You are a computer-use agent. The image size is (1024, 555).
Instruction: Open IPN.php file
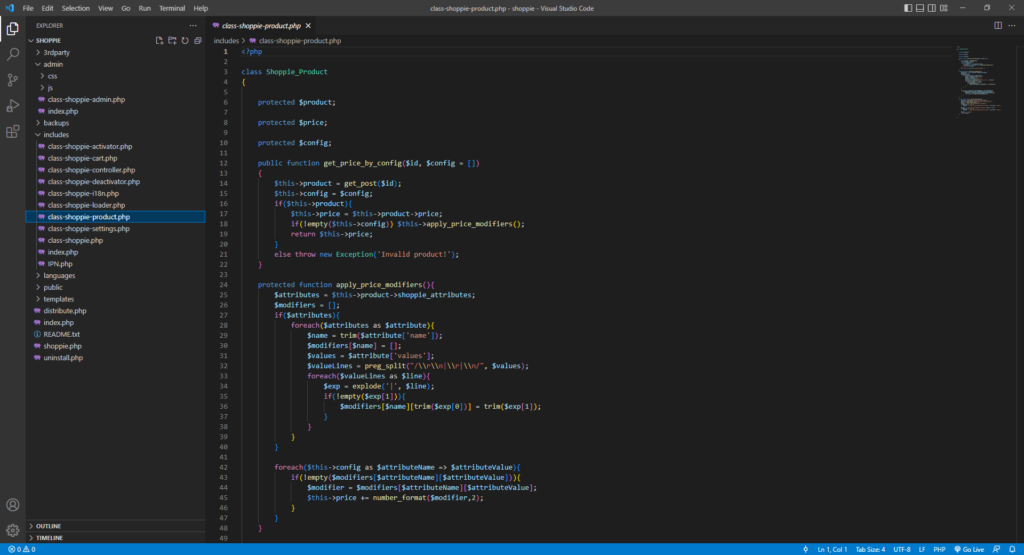click(60, 264)
